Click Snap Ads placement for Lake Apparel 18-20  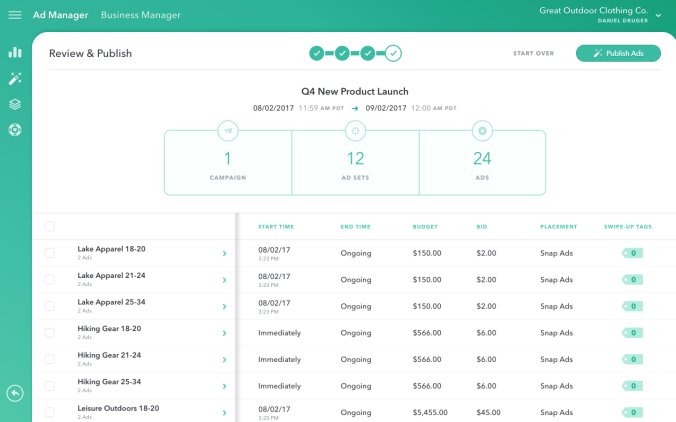click(x=557, y=253)
